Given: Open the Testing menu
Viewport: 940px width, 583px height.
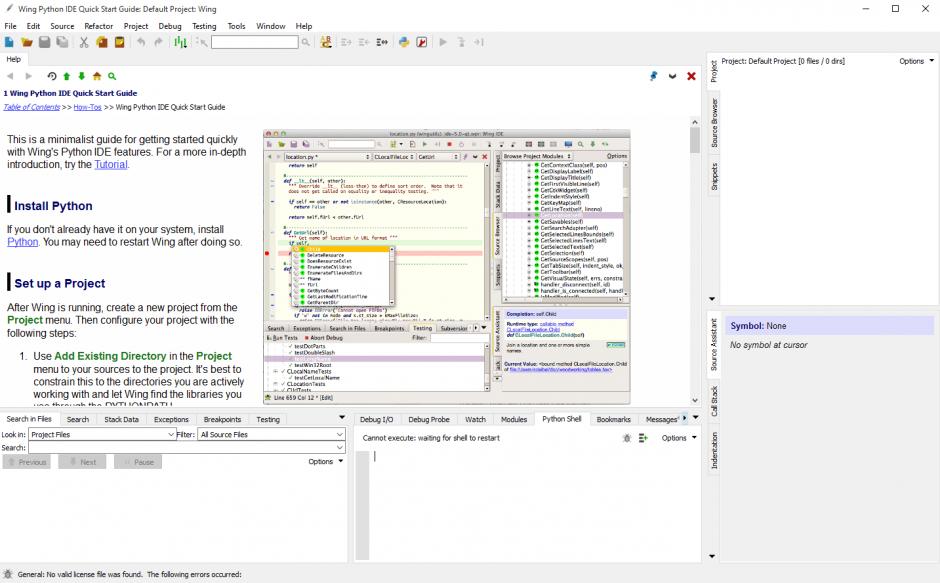Looking at the screenshot, I should coord(204,26).
